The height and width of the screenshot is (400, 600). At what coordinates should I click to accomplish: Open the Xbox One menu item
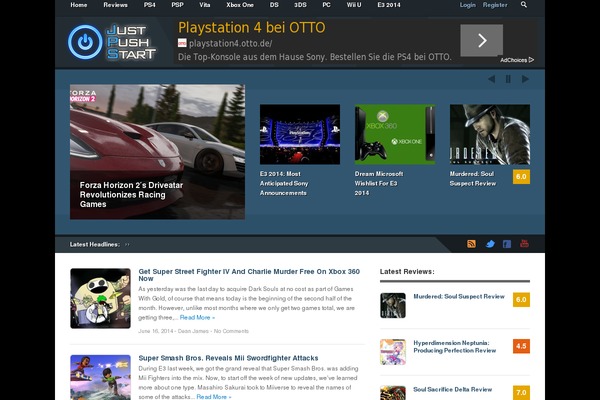click(240, 5)
